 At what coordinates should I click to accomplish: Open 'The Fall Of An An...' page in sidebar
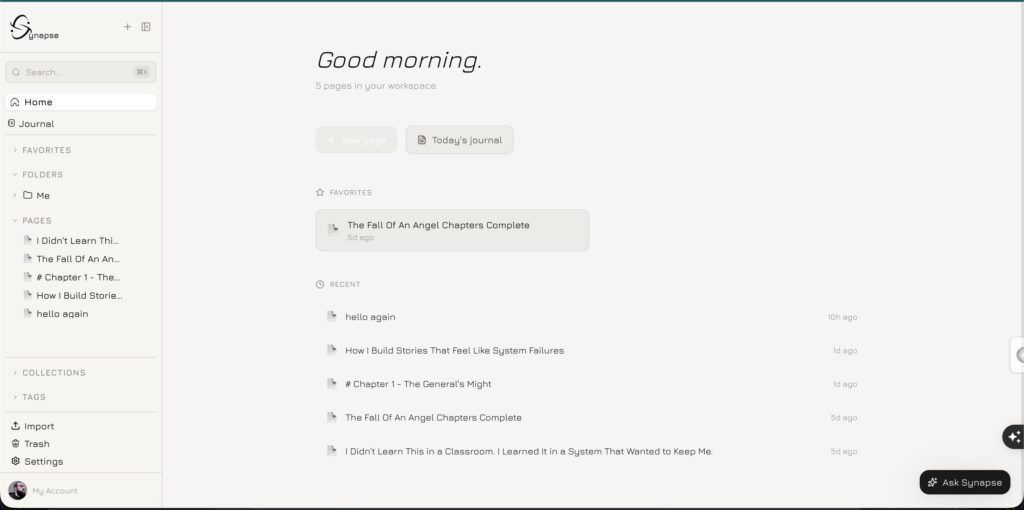pyautogui.click(x=78, y=259)
